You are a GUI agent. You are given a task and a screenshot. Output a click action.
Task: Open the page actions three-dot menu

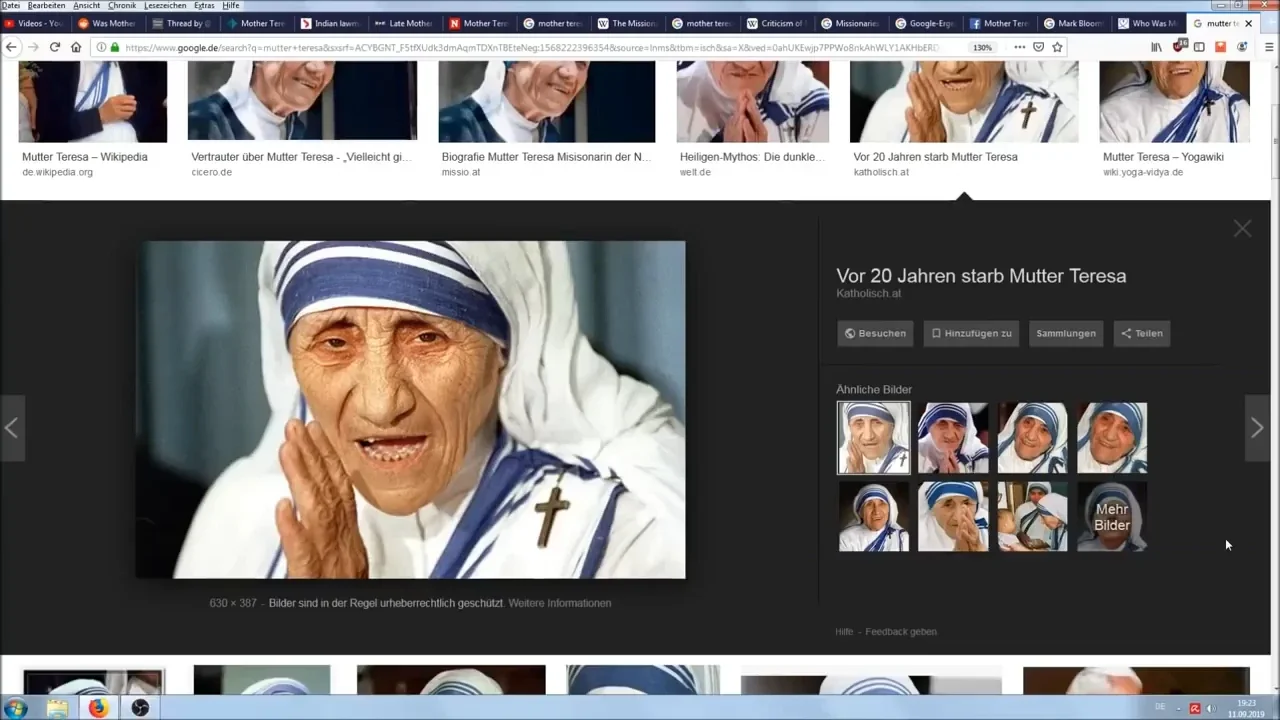[x=1019, y=47]
